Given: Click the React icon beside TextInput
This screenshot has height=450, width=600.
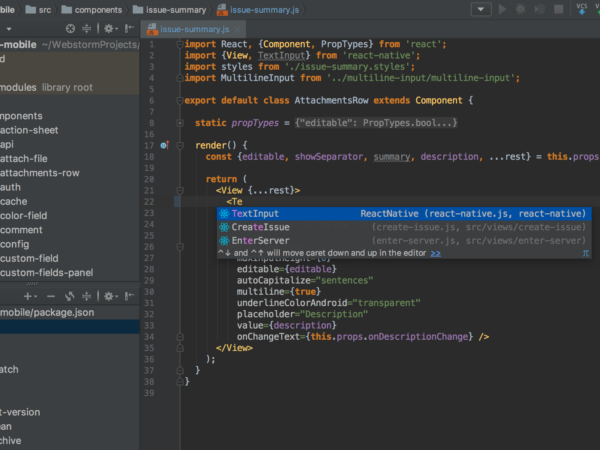Looking at the screenshot, I should [224, 214].
